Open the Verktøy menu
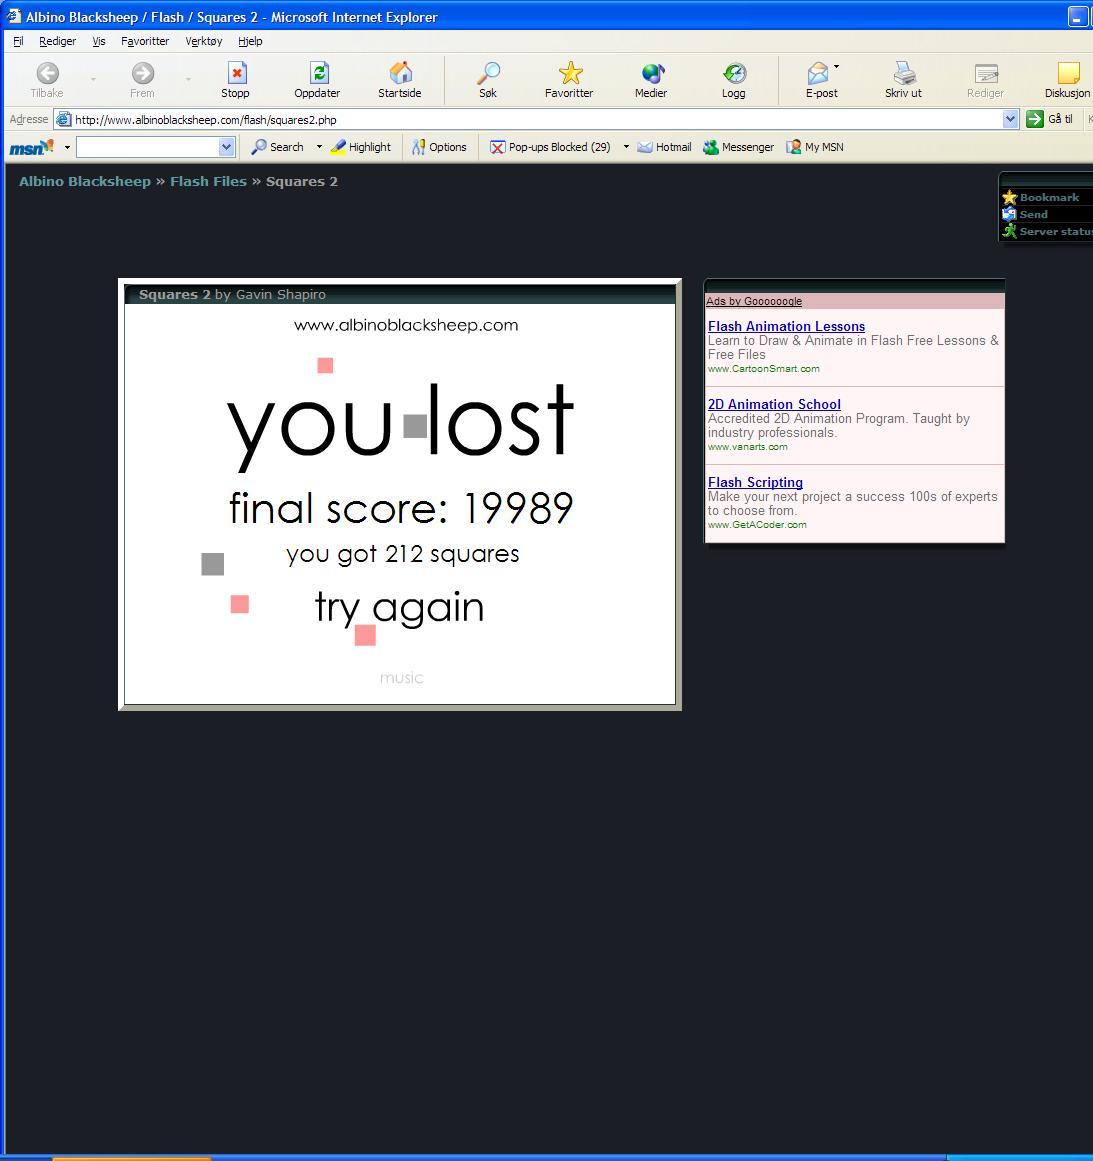 pos(204,41)
